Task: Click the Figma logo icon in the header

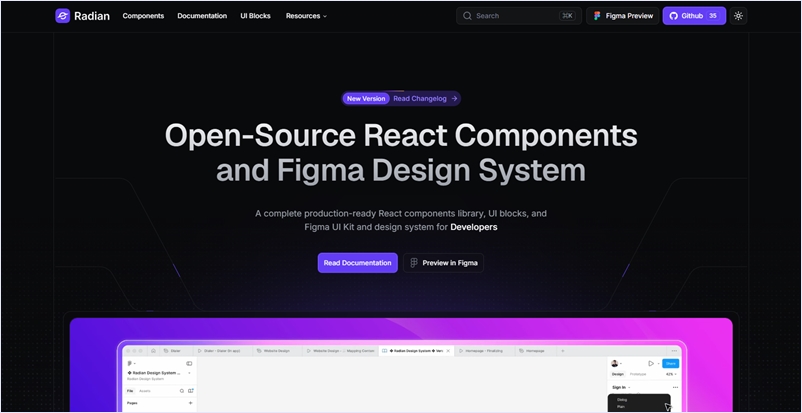Action: tap(597, 16)
